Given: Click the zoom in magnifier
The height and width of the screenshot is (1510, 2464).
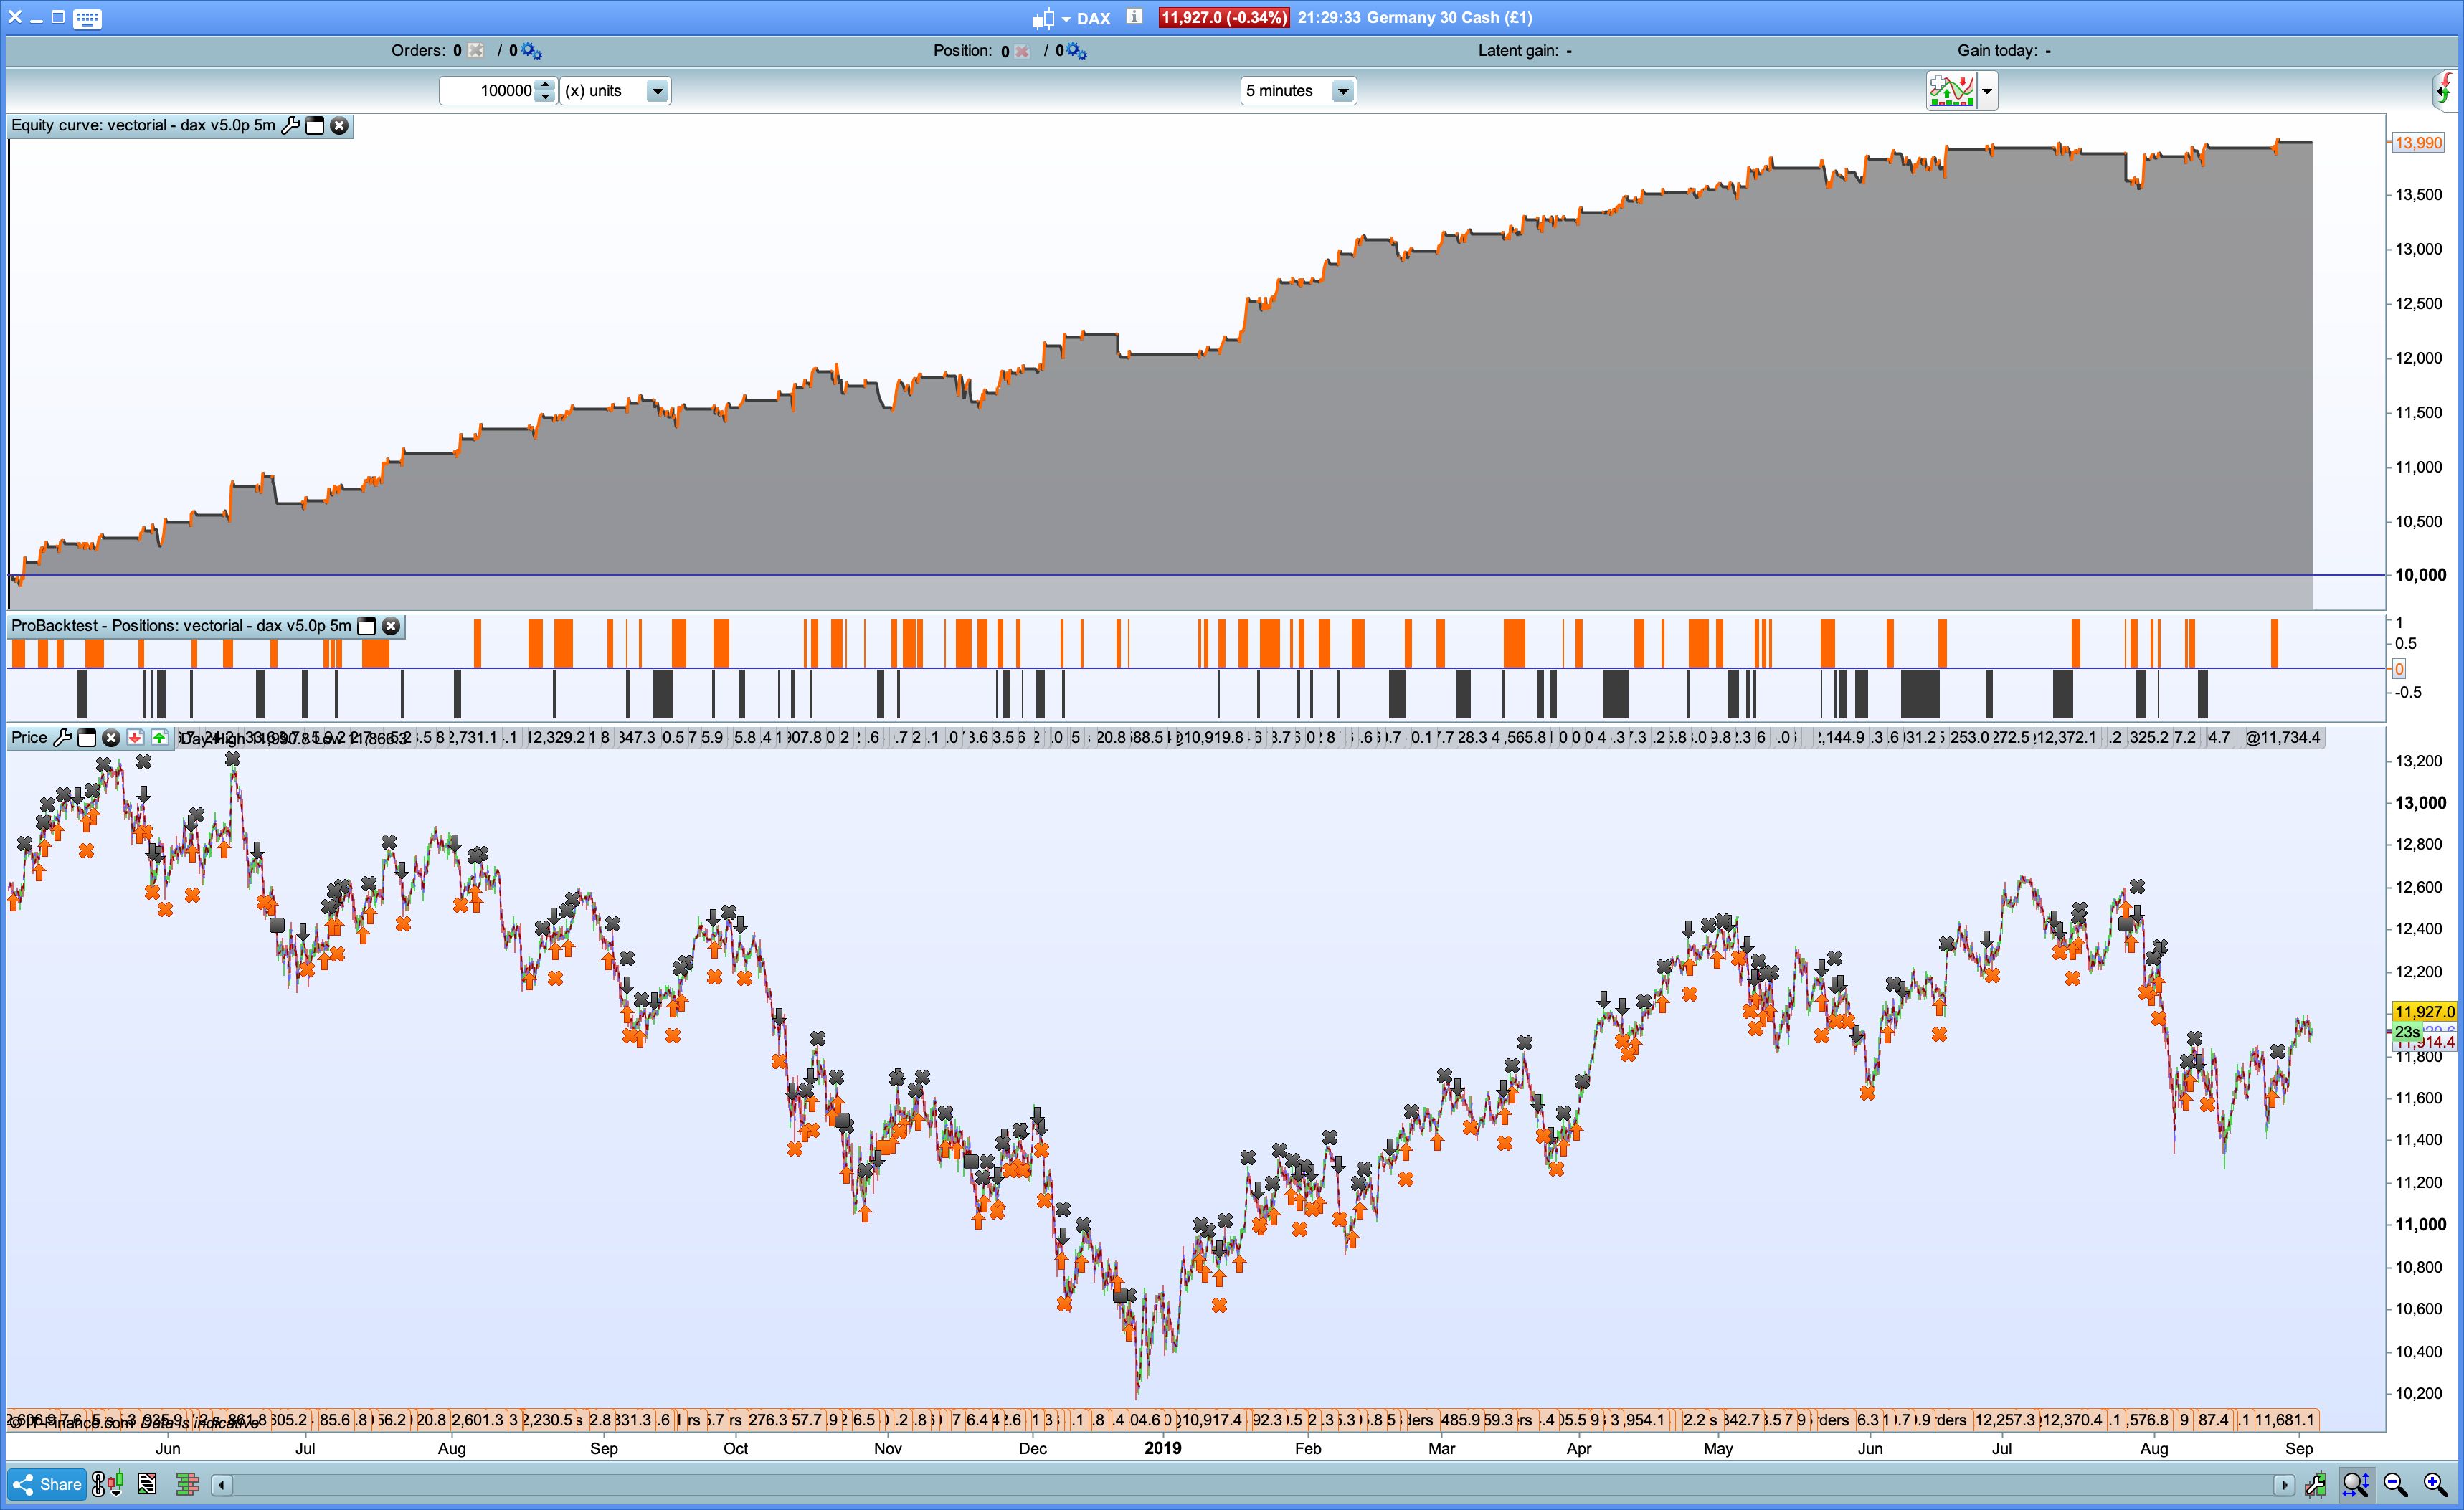Looking at the screenshot, I should click(2435, 1484).
